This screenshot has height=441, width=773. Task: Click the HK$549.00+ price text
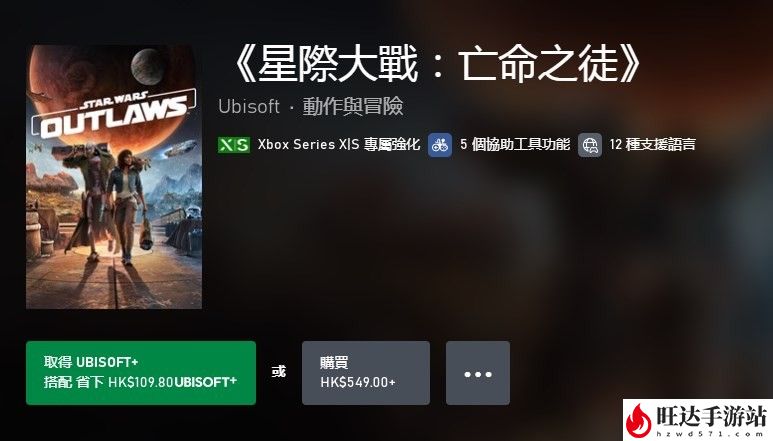click(x=358, y=382)
